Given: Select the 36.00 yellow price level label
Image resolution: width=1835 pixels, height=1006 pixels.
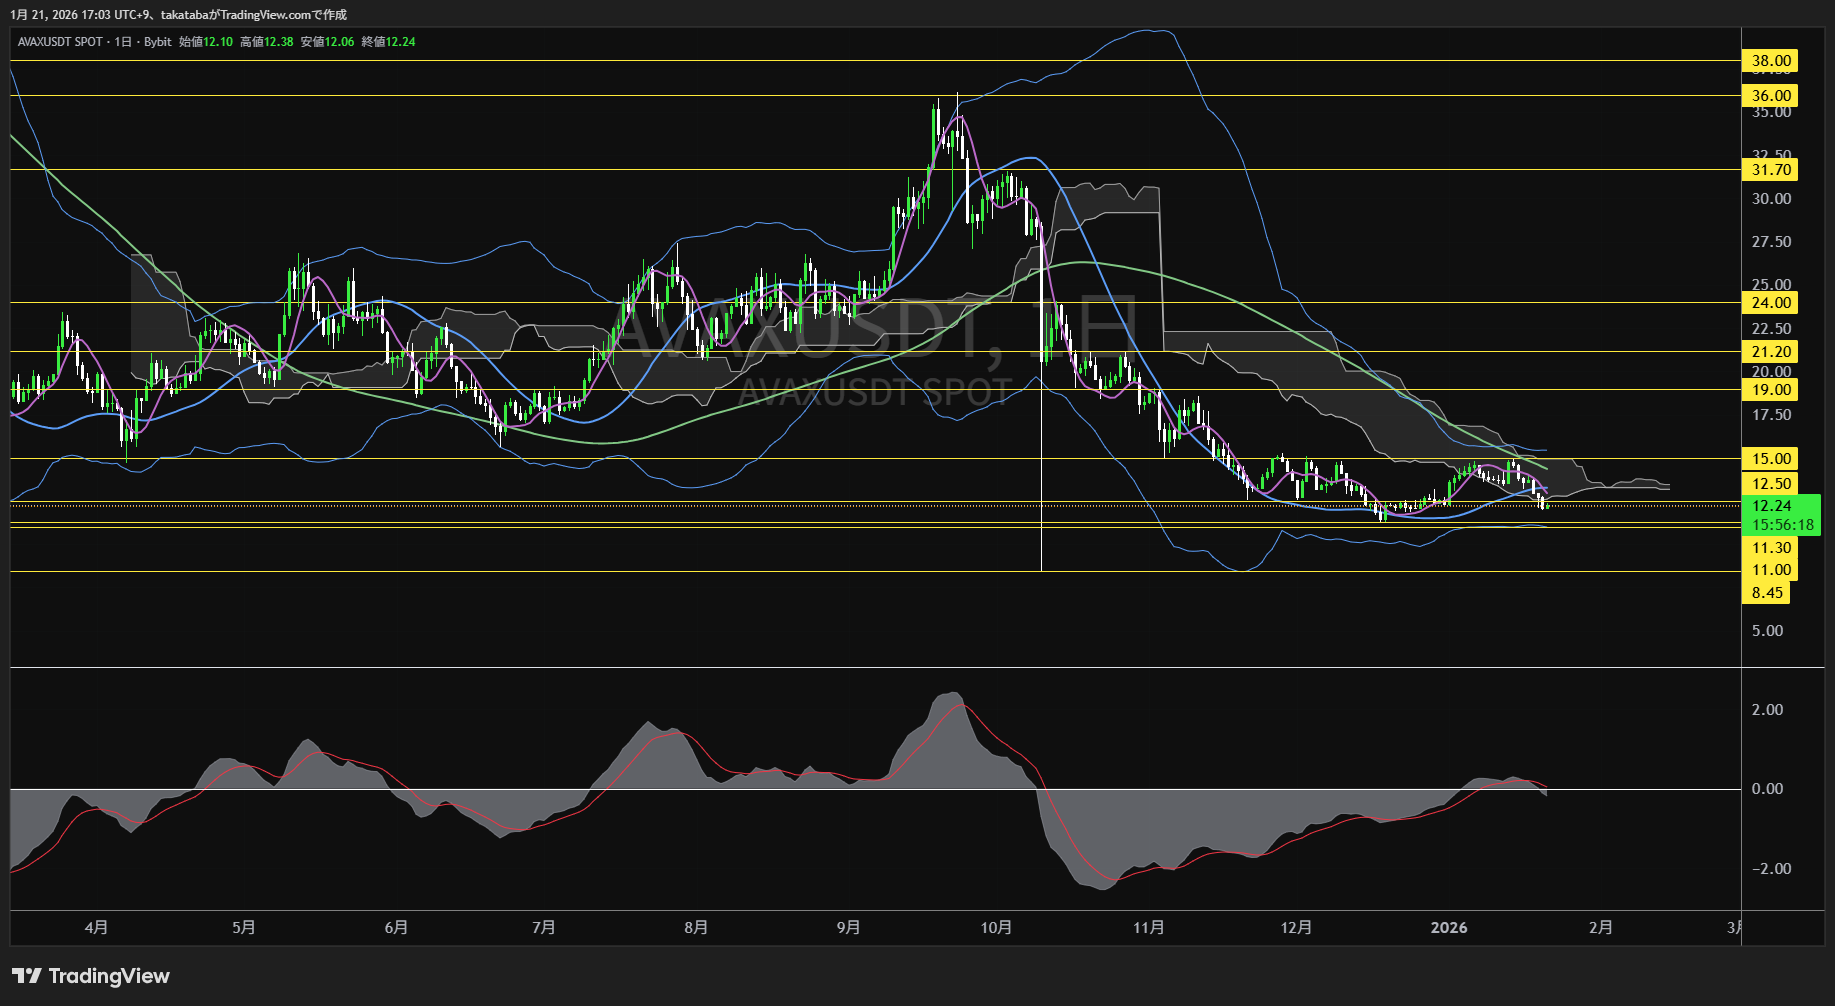Looking at the screenshot, I should coord(1770,96).
